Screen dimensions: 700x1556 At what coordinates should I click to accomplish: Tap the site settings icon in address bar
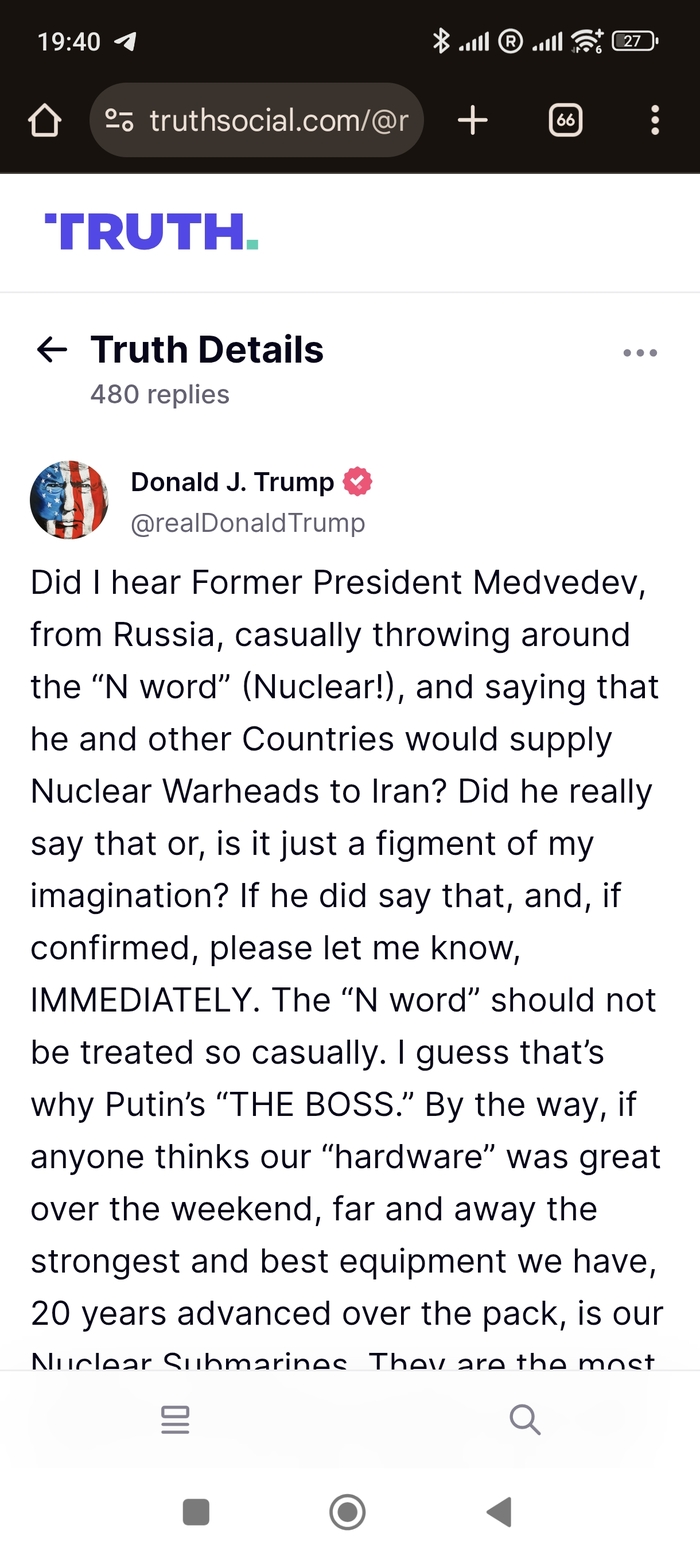point(120,121)
